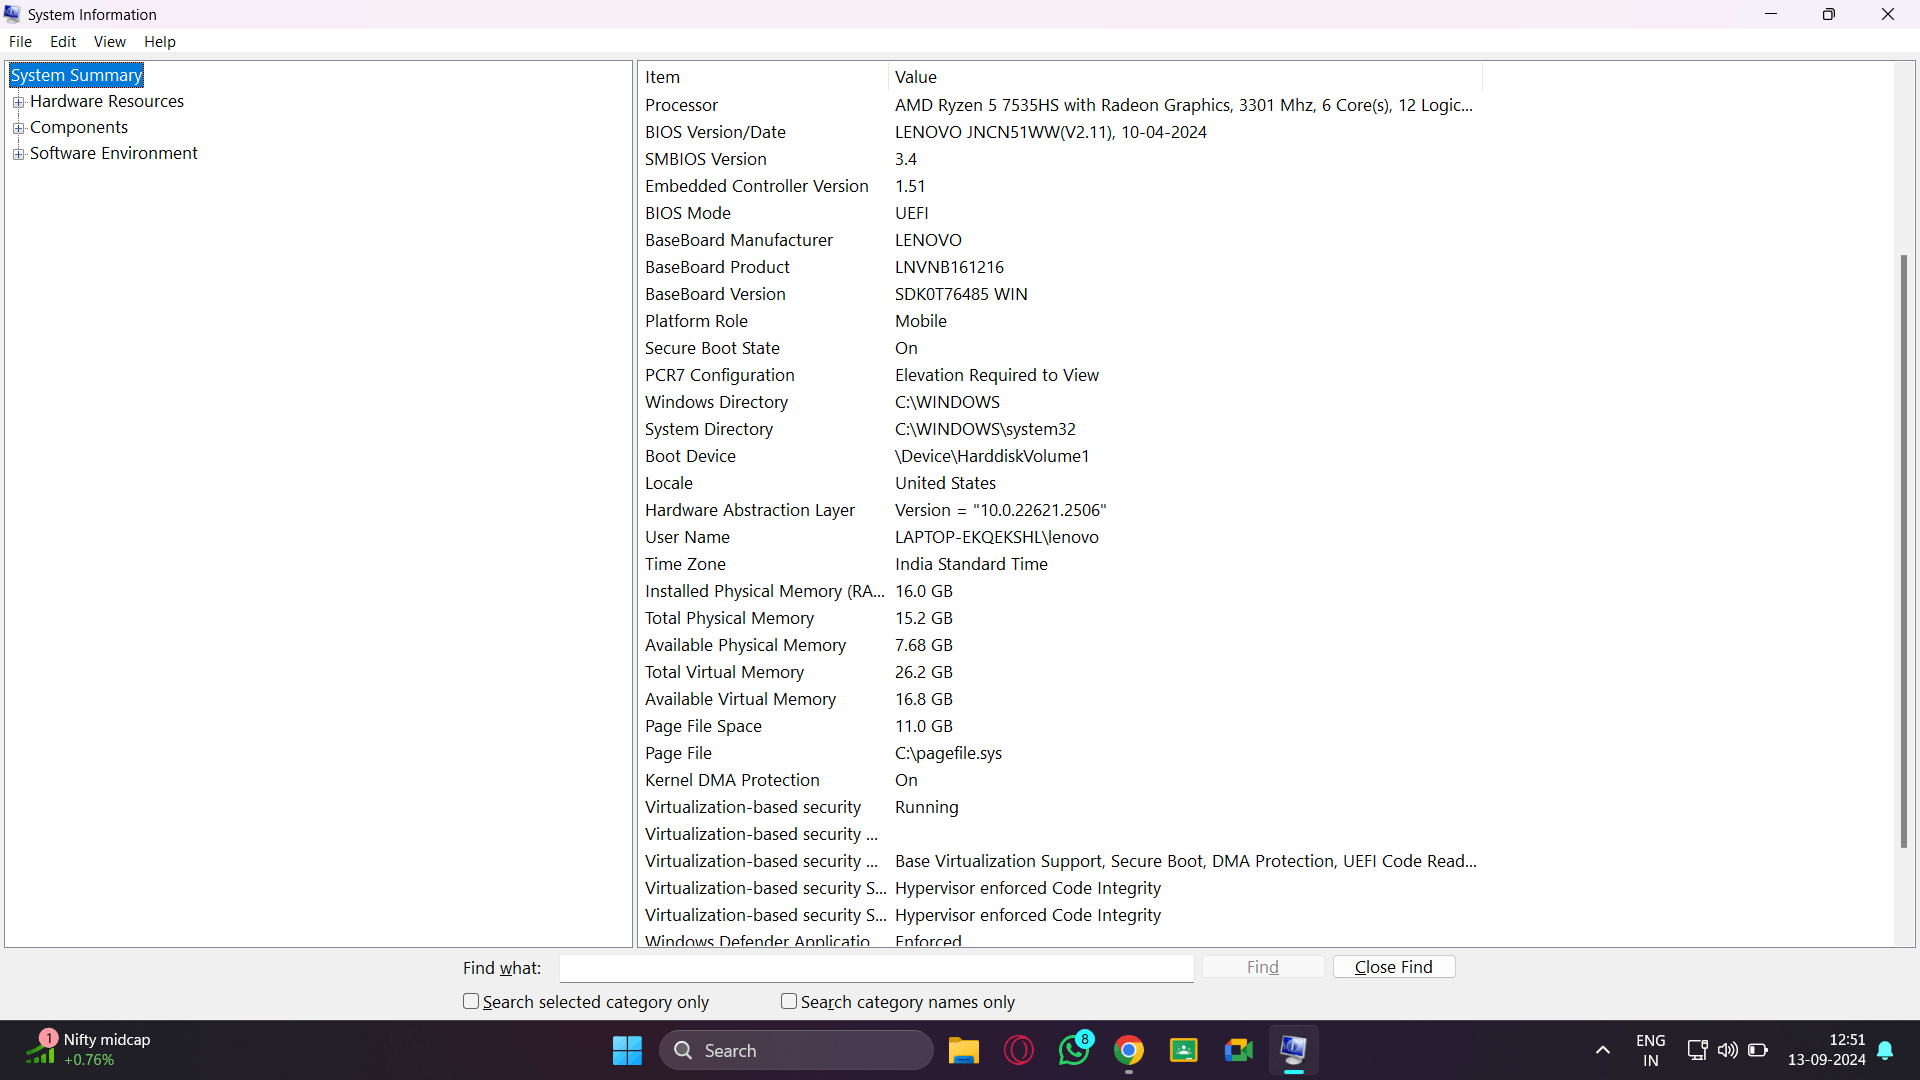The image size is (1920, 1080).
Task: Click the System Information title bar icon
Action: point(12,14)
